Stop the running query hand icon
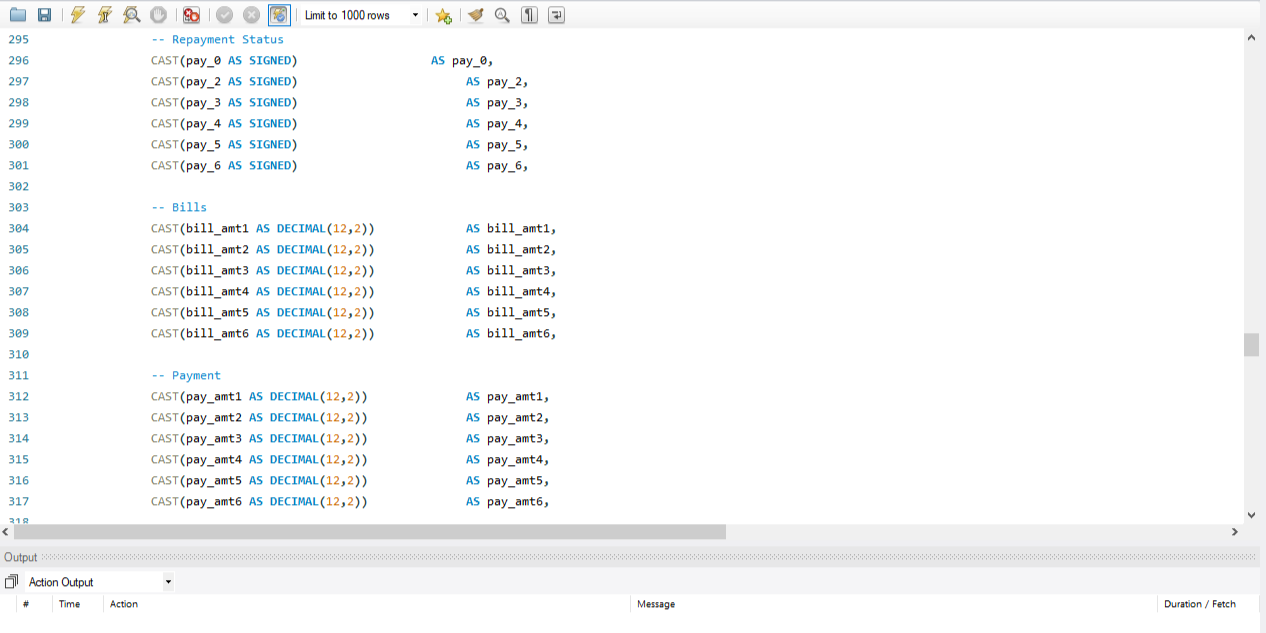 click(158, 15)
